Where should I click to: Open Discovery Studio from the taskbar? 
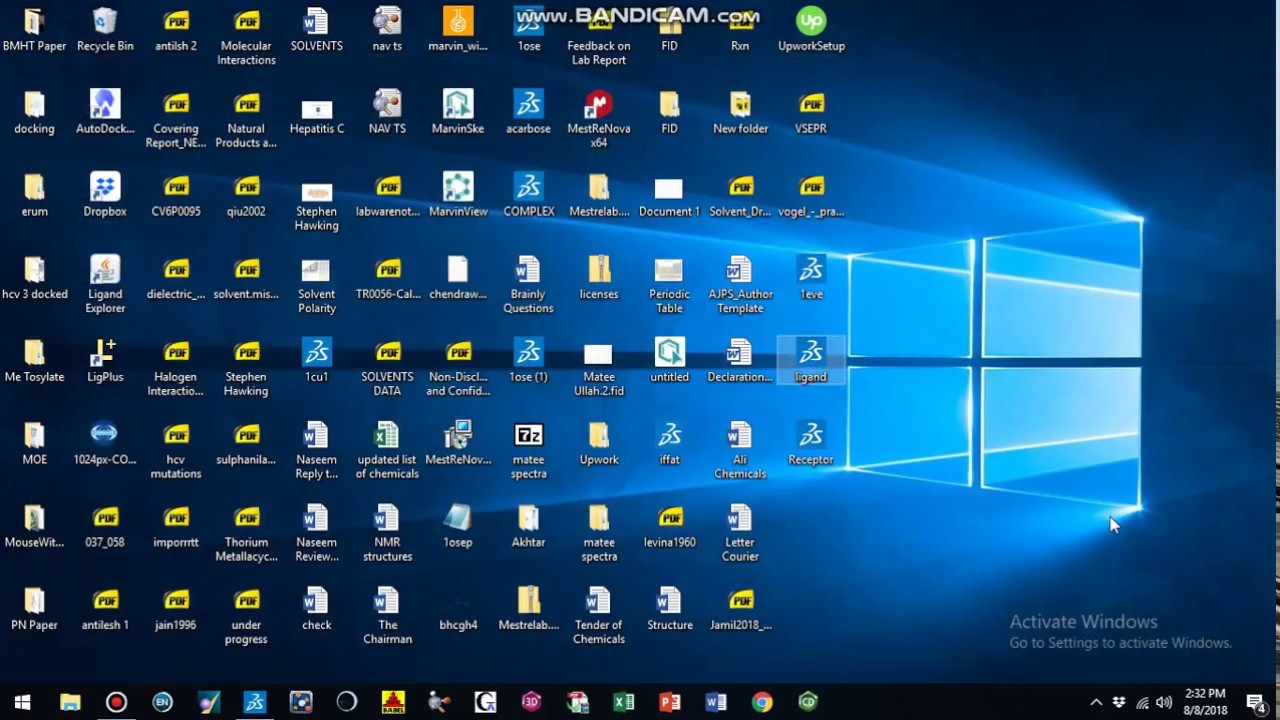click(255, 702)
